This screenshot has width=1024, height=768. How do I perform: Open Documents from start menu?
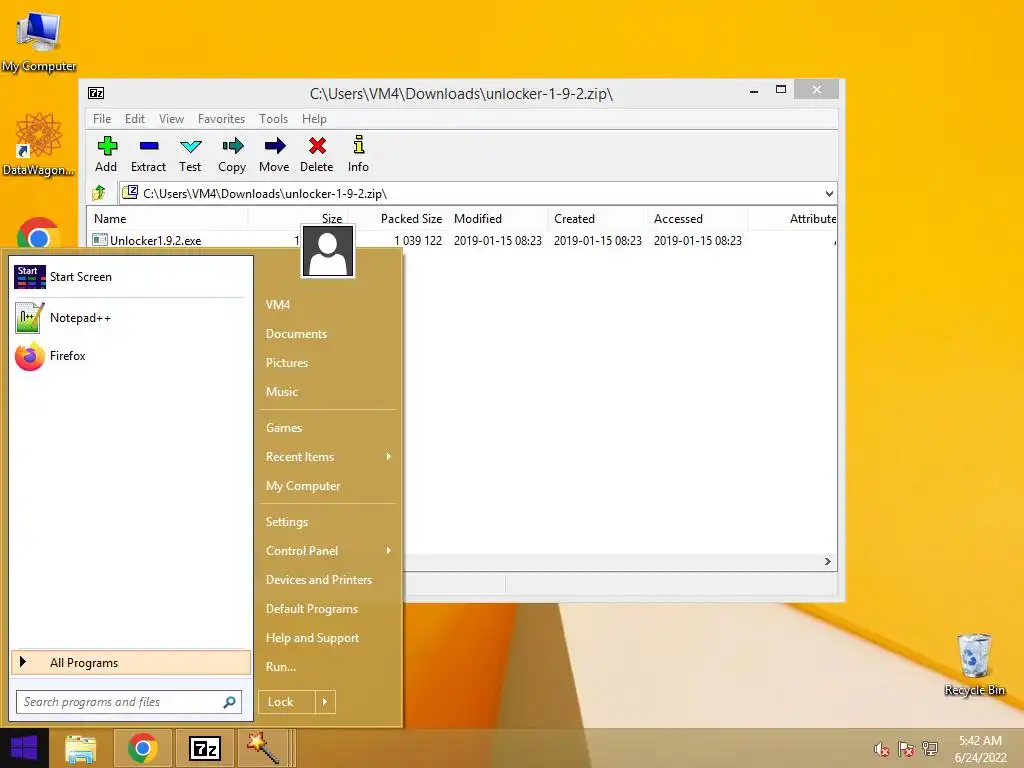pos(296,334)
